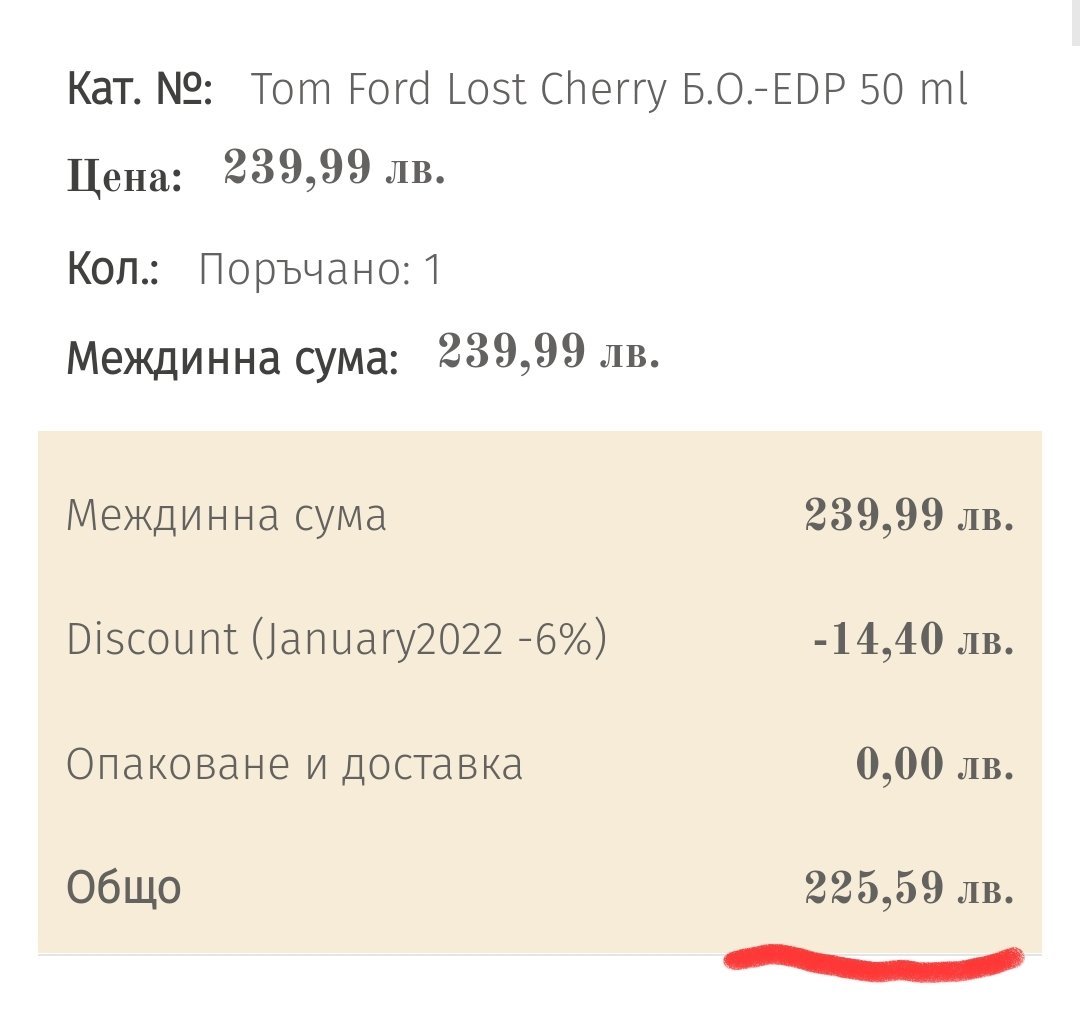The image size is (1080, 1019).
Task: Click the scrollbar at top right edge
Action: pyautogui.click(x=1074, y=22)
